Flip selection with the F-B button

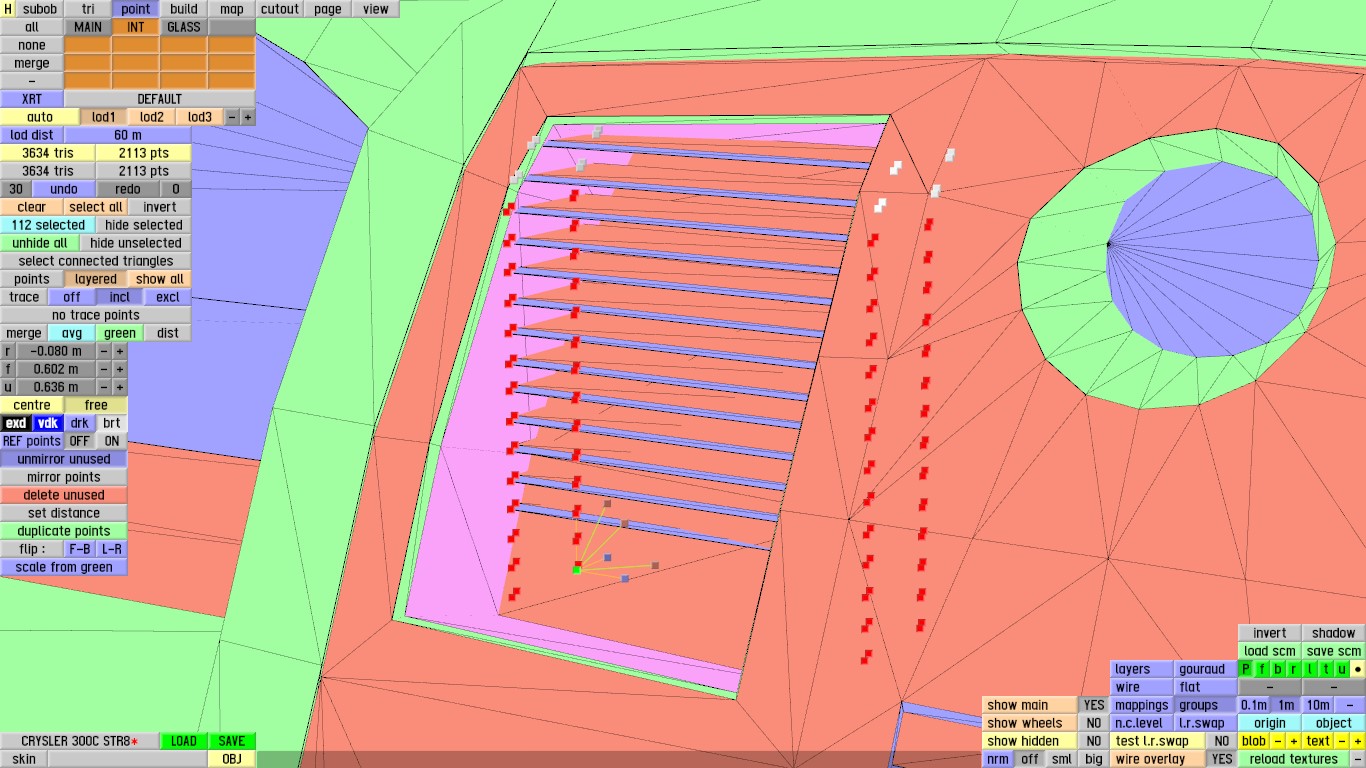point(80,549)
